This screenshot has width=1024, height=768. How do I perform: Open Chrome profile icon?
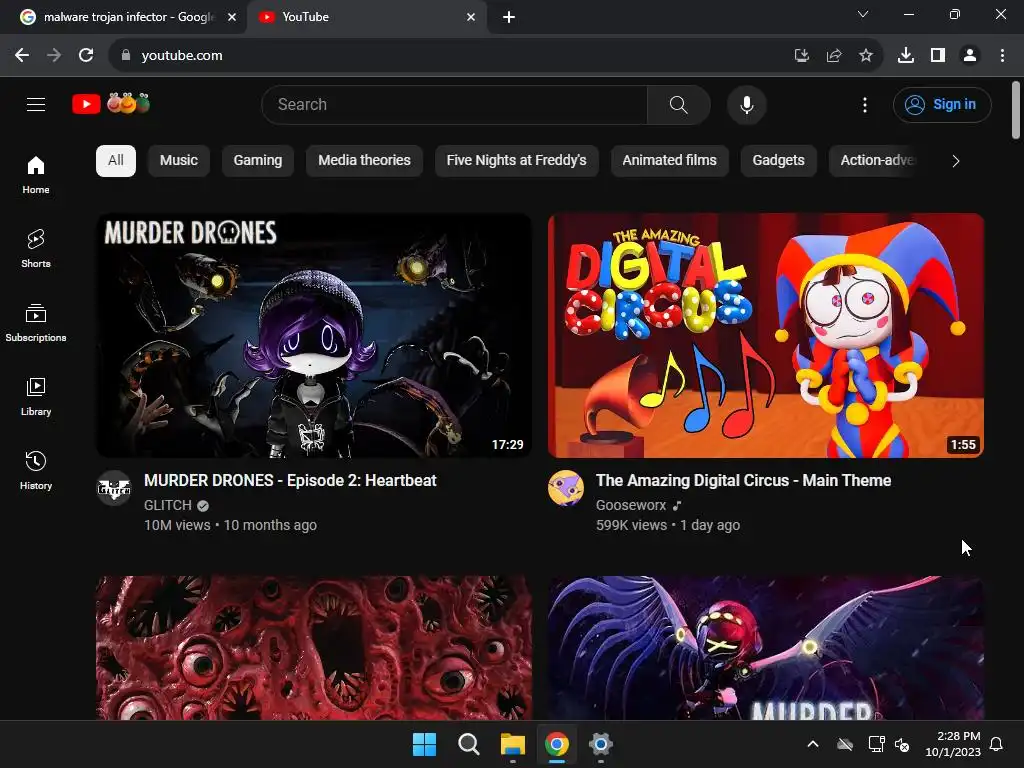click(970, 56)
